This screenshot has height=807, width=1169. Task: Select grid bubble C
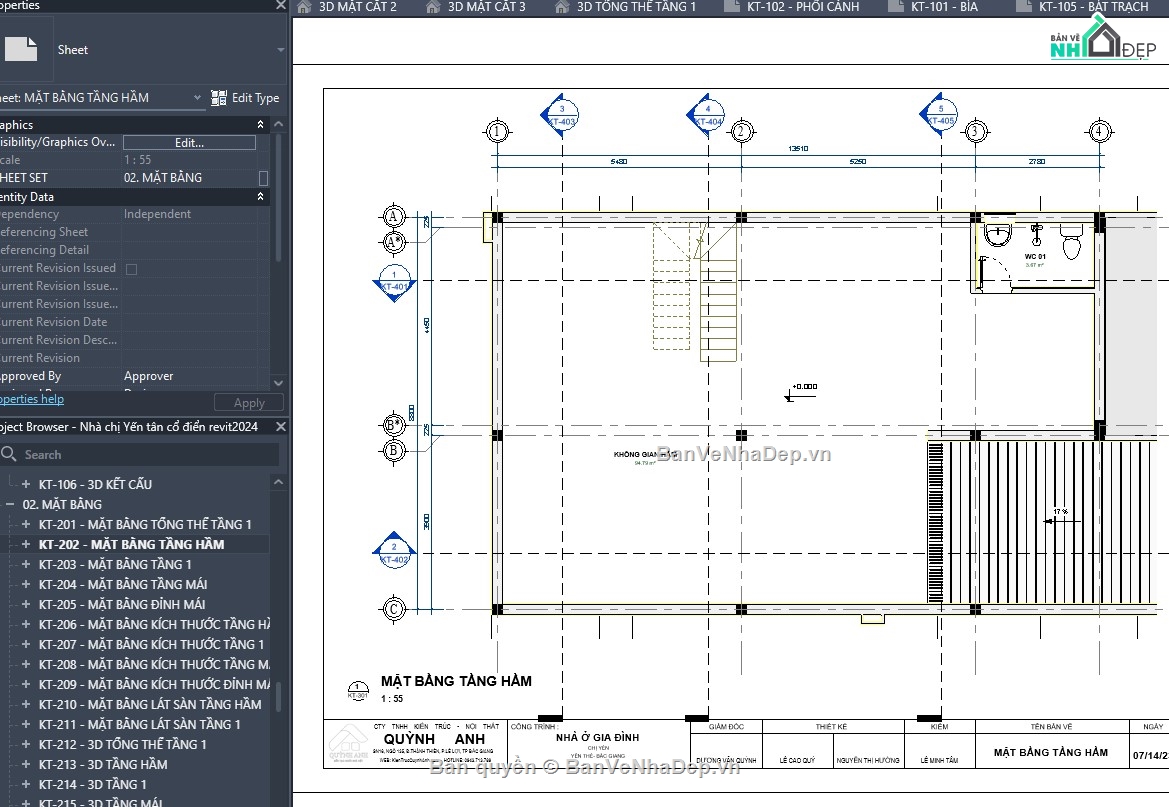[394, 609]
